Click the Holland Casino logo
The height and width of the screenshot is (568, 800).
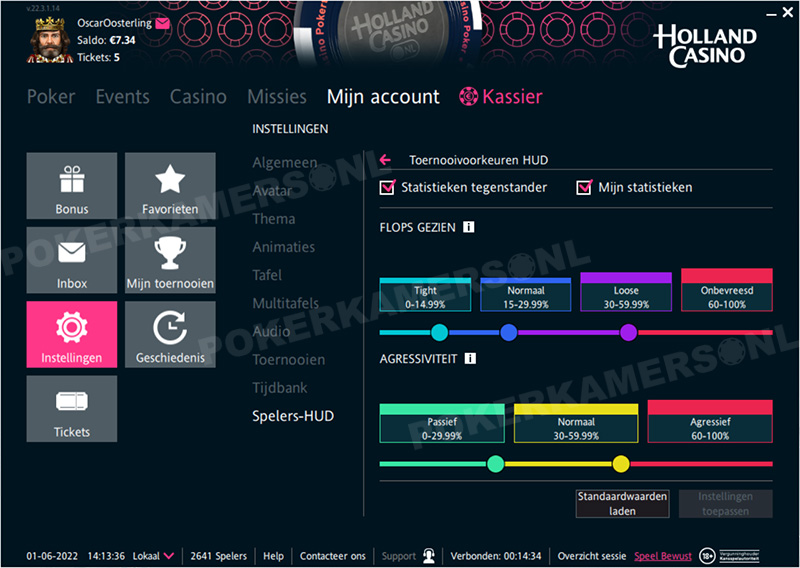705,46
